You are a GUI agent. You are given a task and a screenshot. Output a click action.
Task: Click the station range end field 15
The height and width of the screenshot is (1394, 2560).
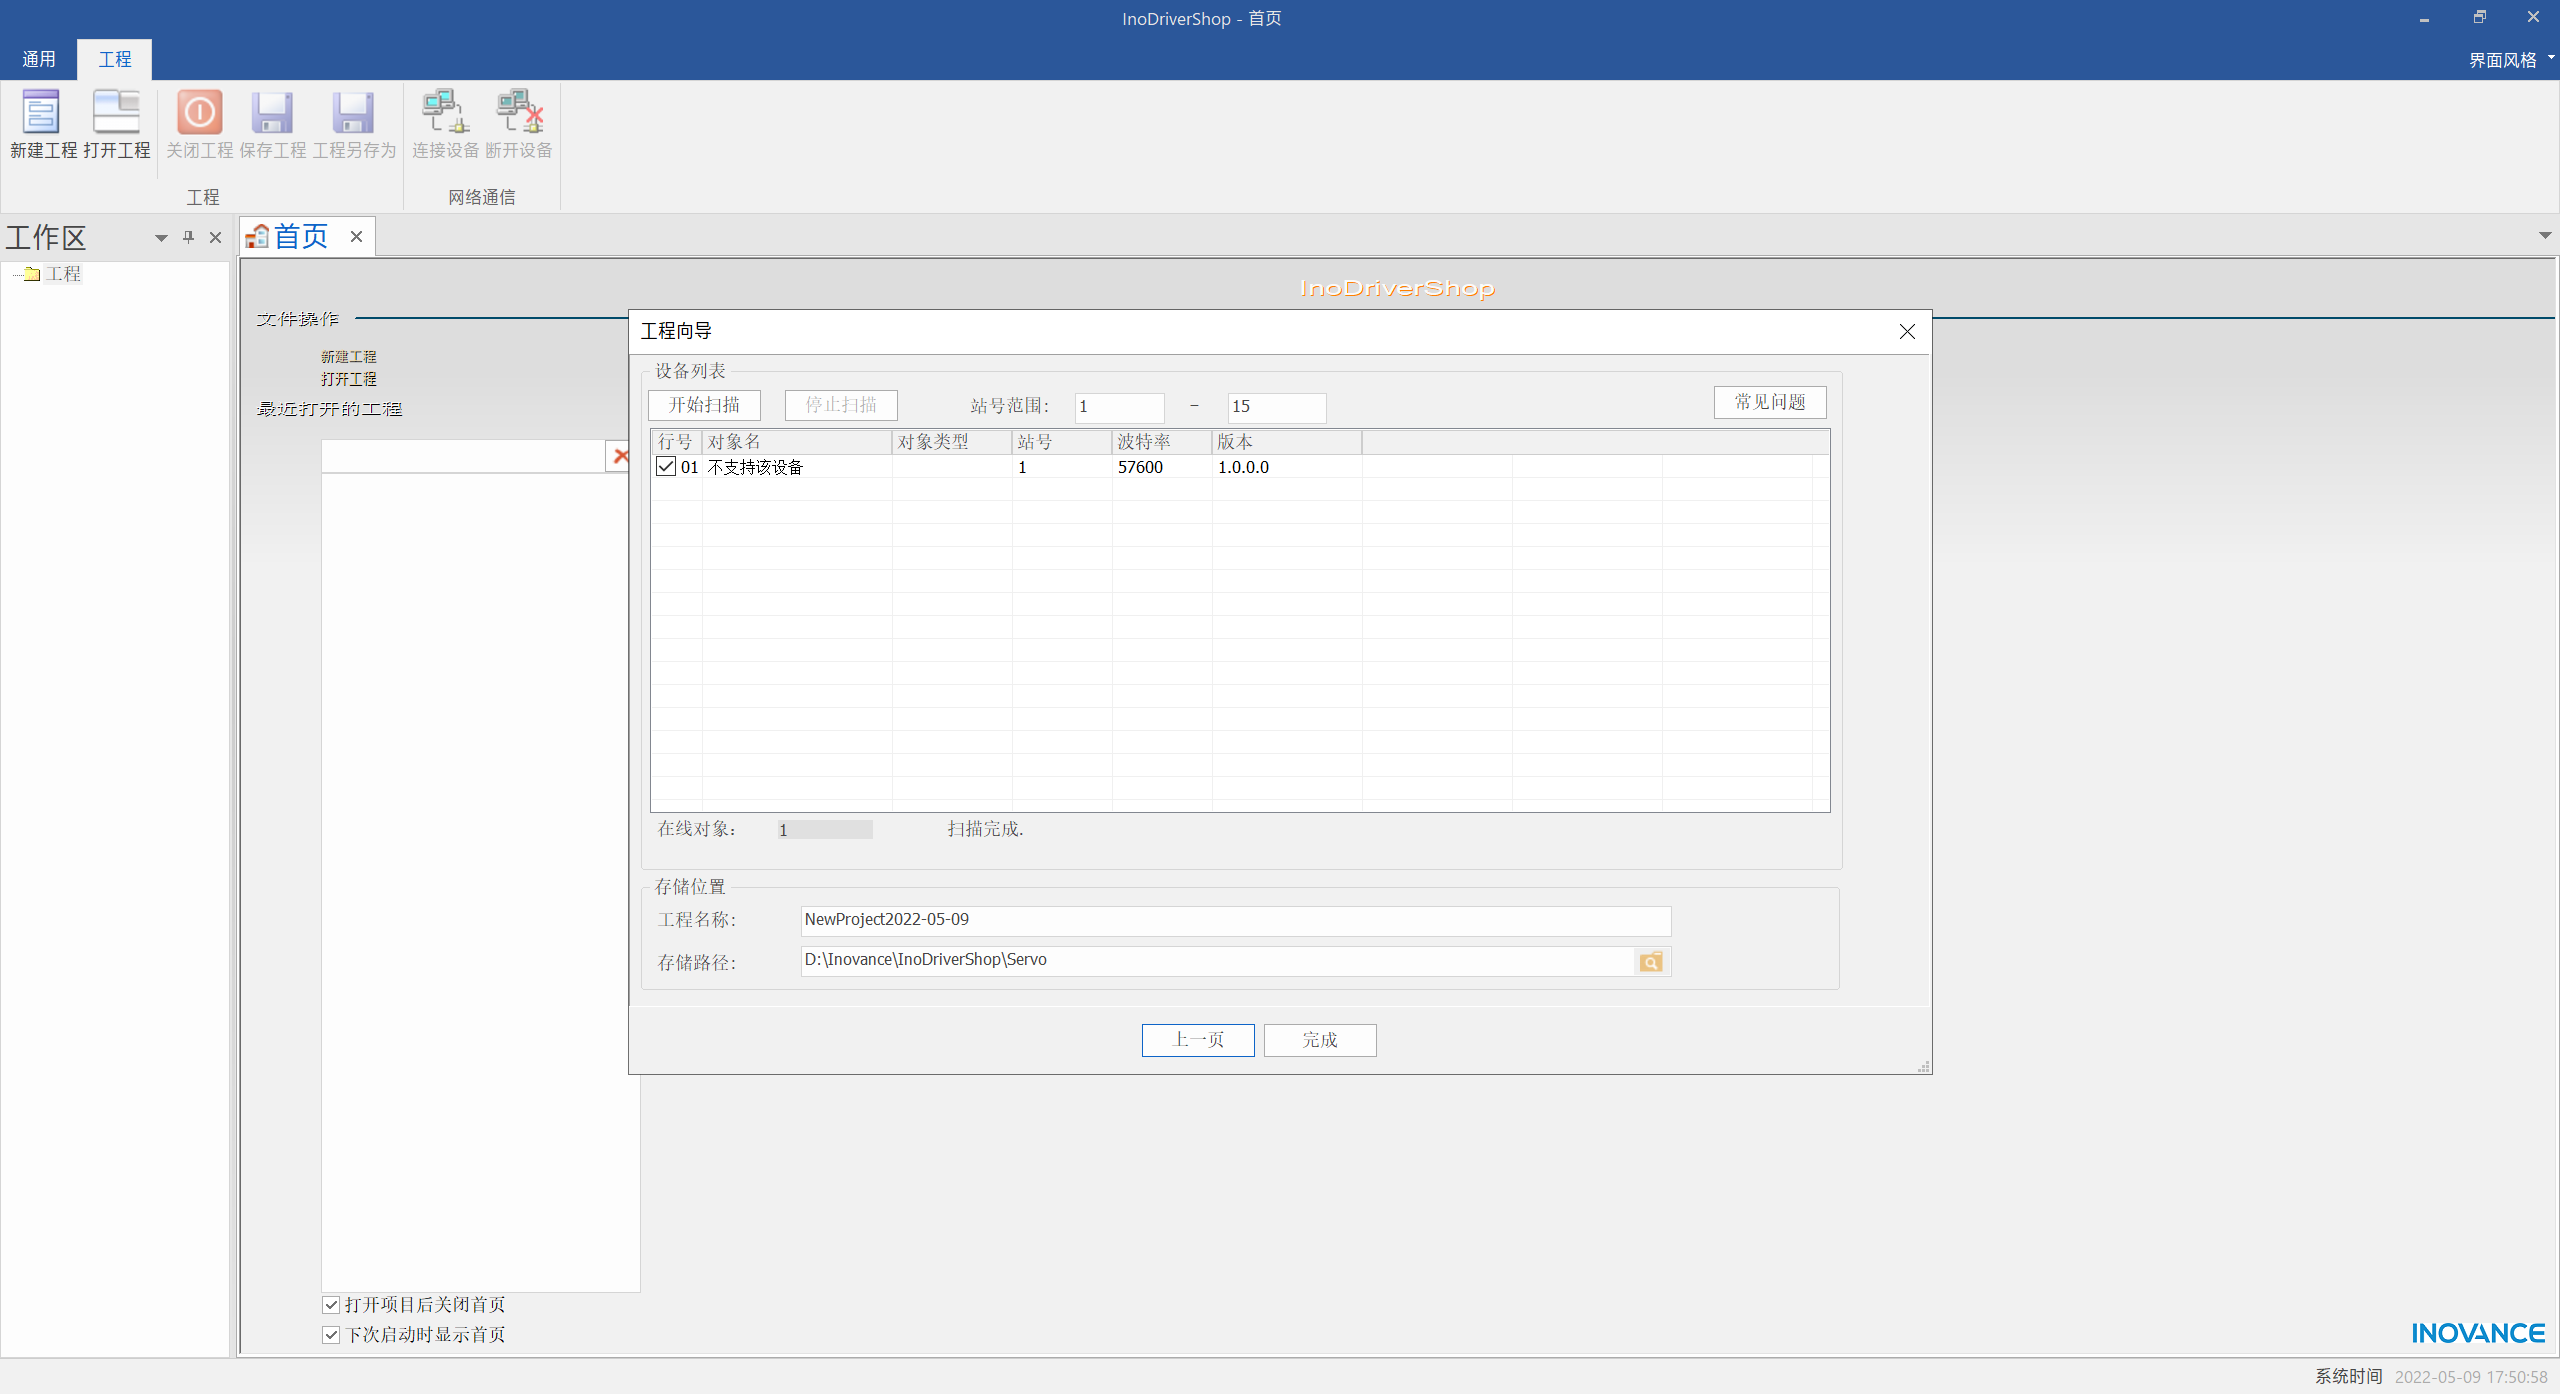pos(1277,407)
